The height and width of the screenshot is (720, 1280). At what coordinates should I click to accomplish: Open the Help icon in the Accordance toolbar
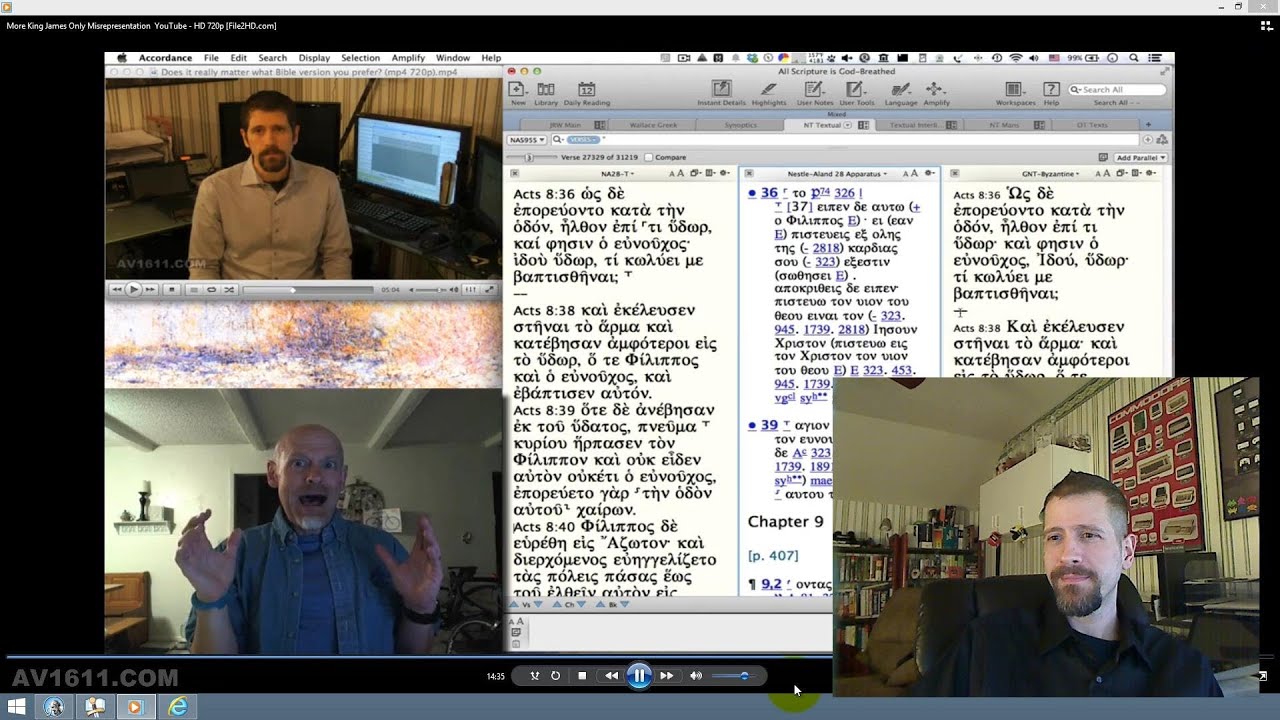click(1051, 89)
